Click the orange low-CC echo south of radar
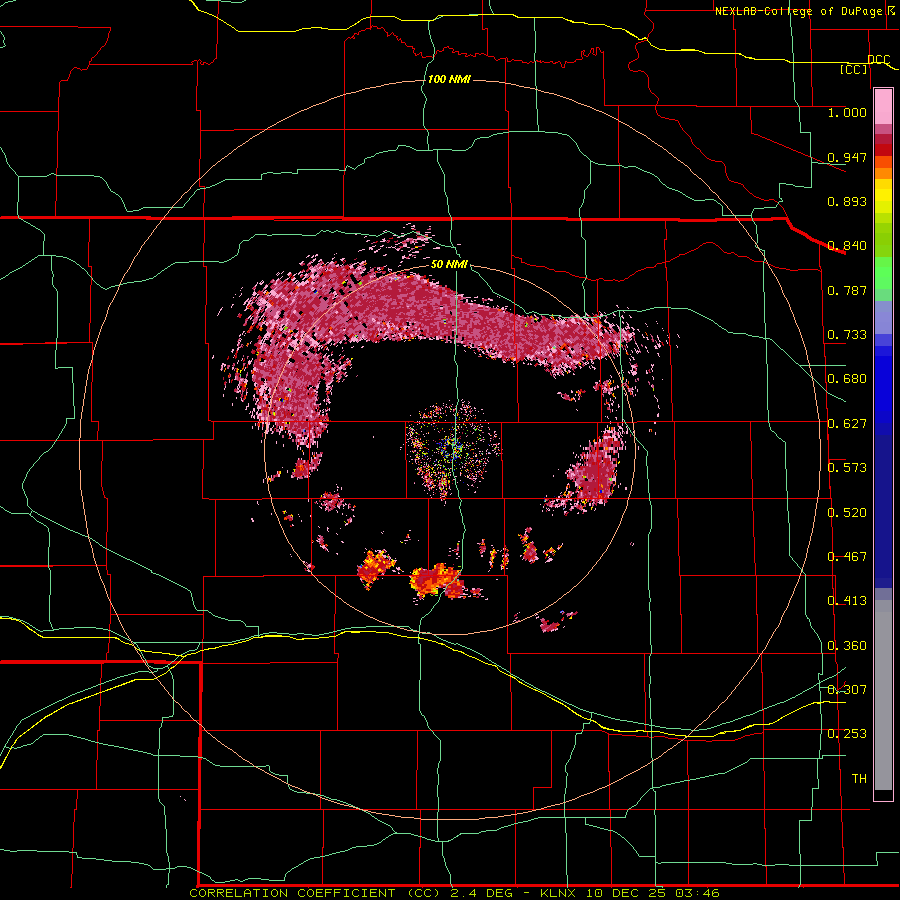 [436, 580]
